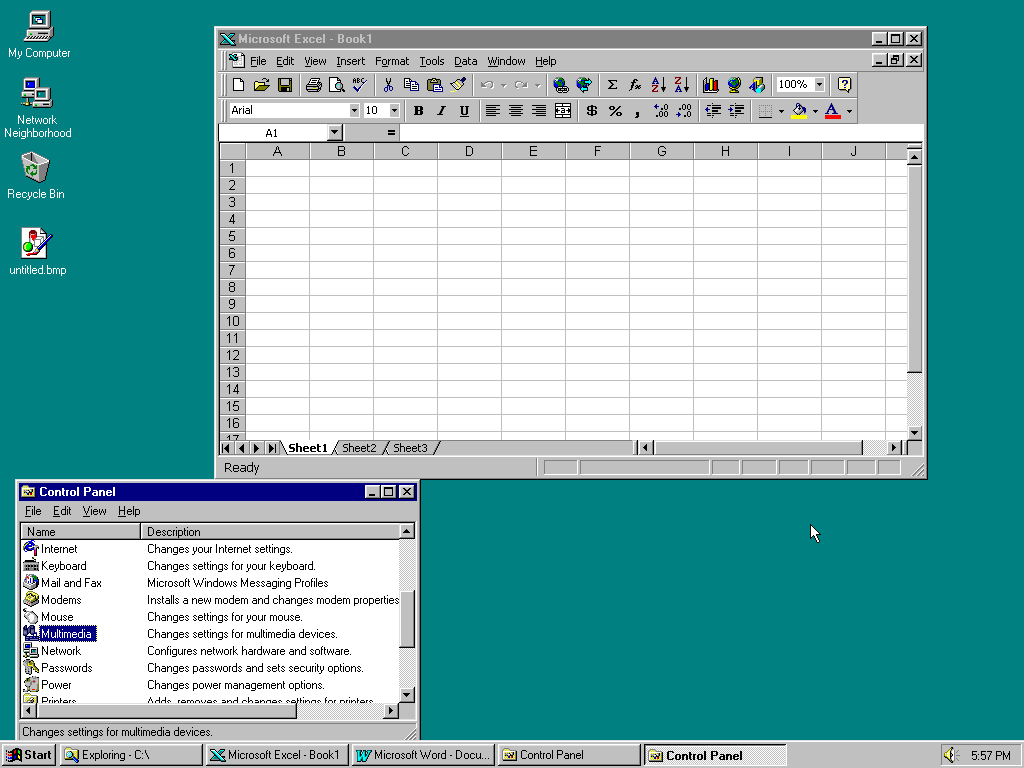The height and width of the screenshot is (768, 1024).
Task: Select the Format Painter brush
Action: 458,85
